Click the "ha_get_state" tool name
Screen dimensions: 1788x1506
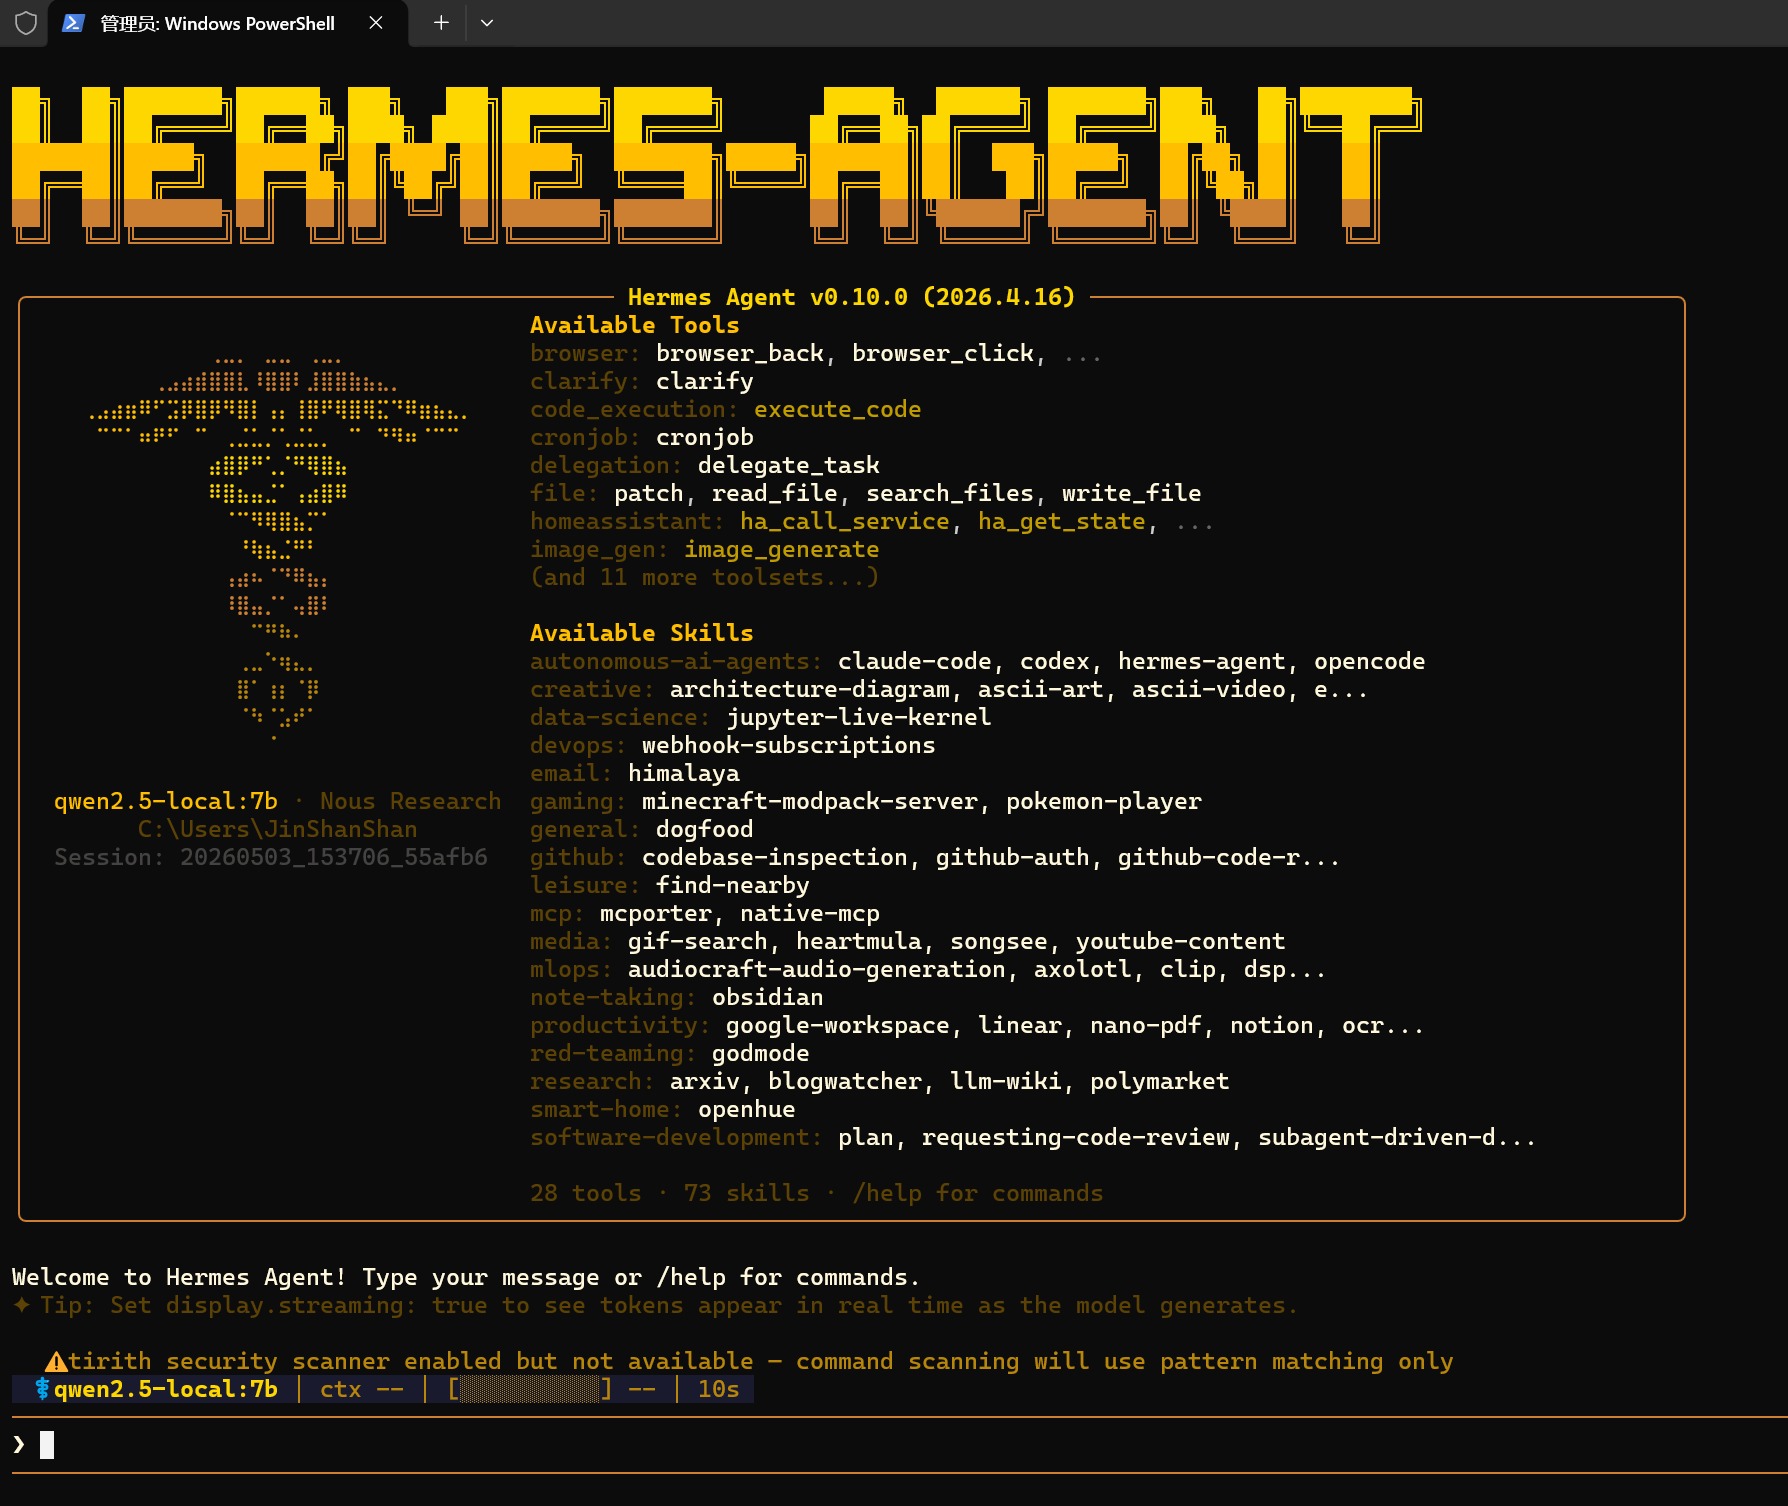point(1062,521)
